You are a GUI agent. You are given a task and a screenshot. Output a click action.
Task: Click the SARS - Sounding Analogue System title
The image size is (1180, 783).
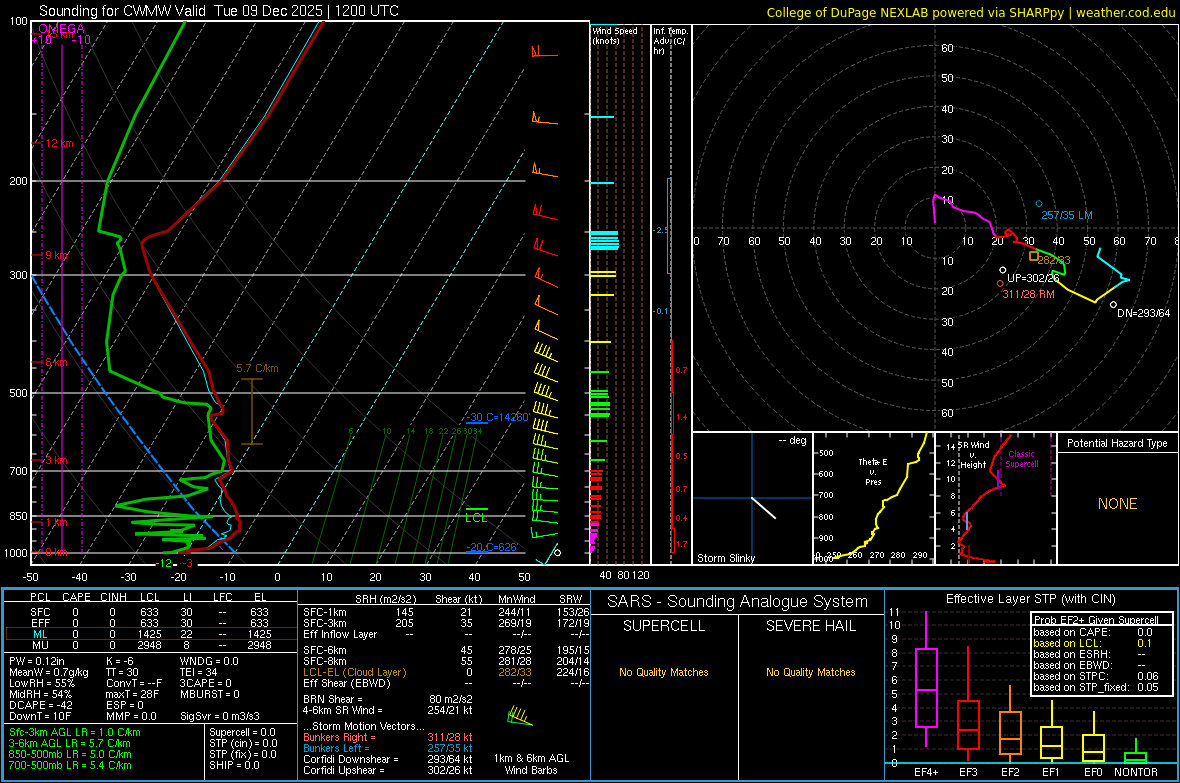tap(737, 602)
